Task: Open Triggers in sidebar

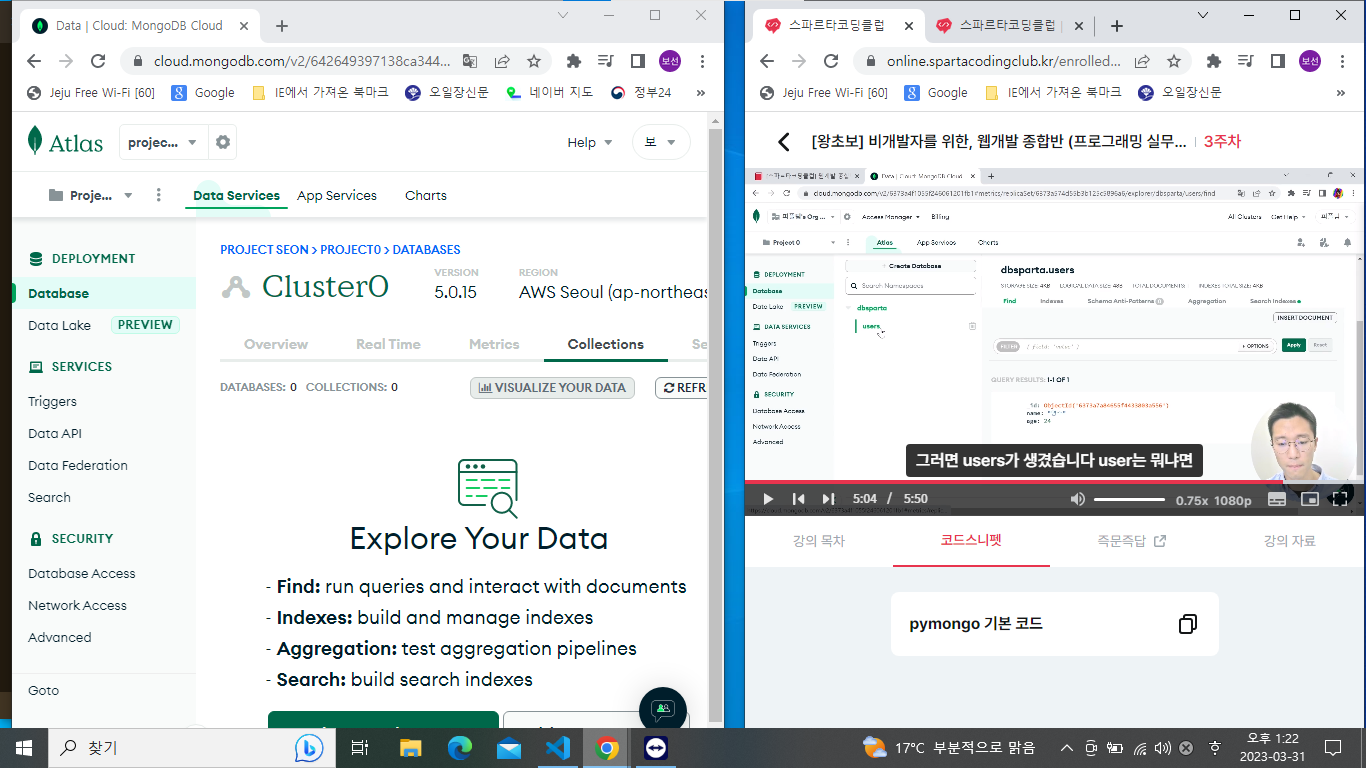Action: [x=52, y=401]
